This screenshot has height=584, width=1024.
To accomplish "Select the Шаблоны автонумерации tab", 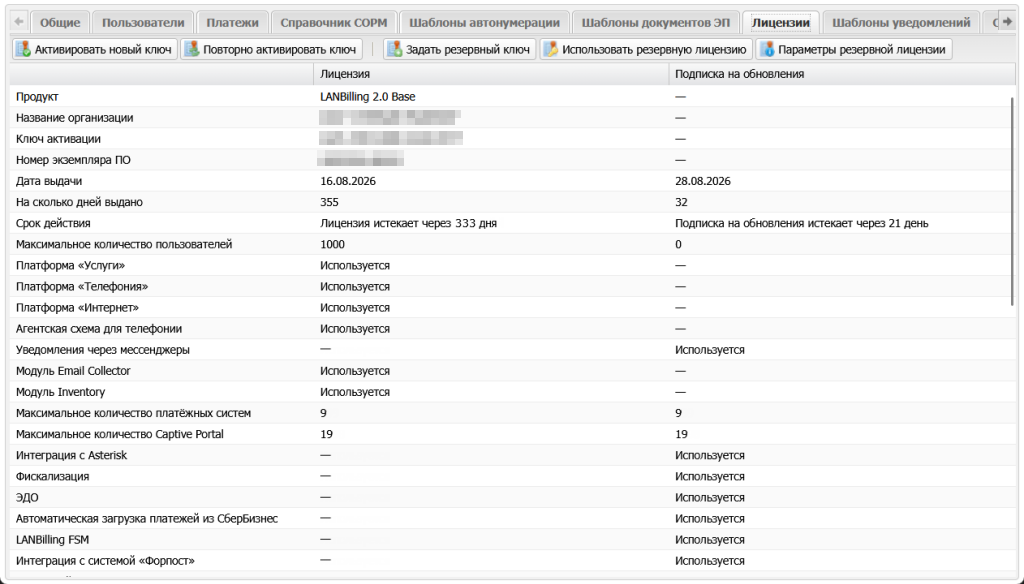I will coord(485,22).
